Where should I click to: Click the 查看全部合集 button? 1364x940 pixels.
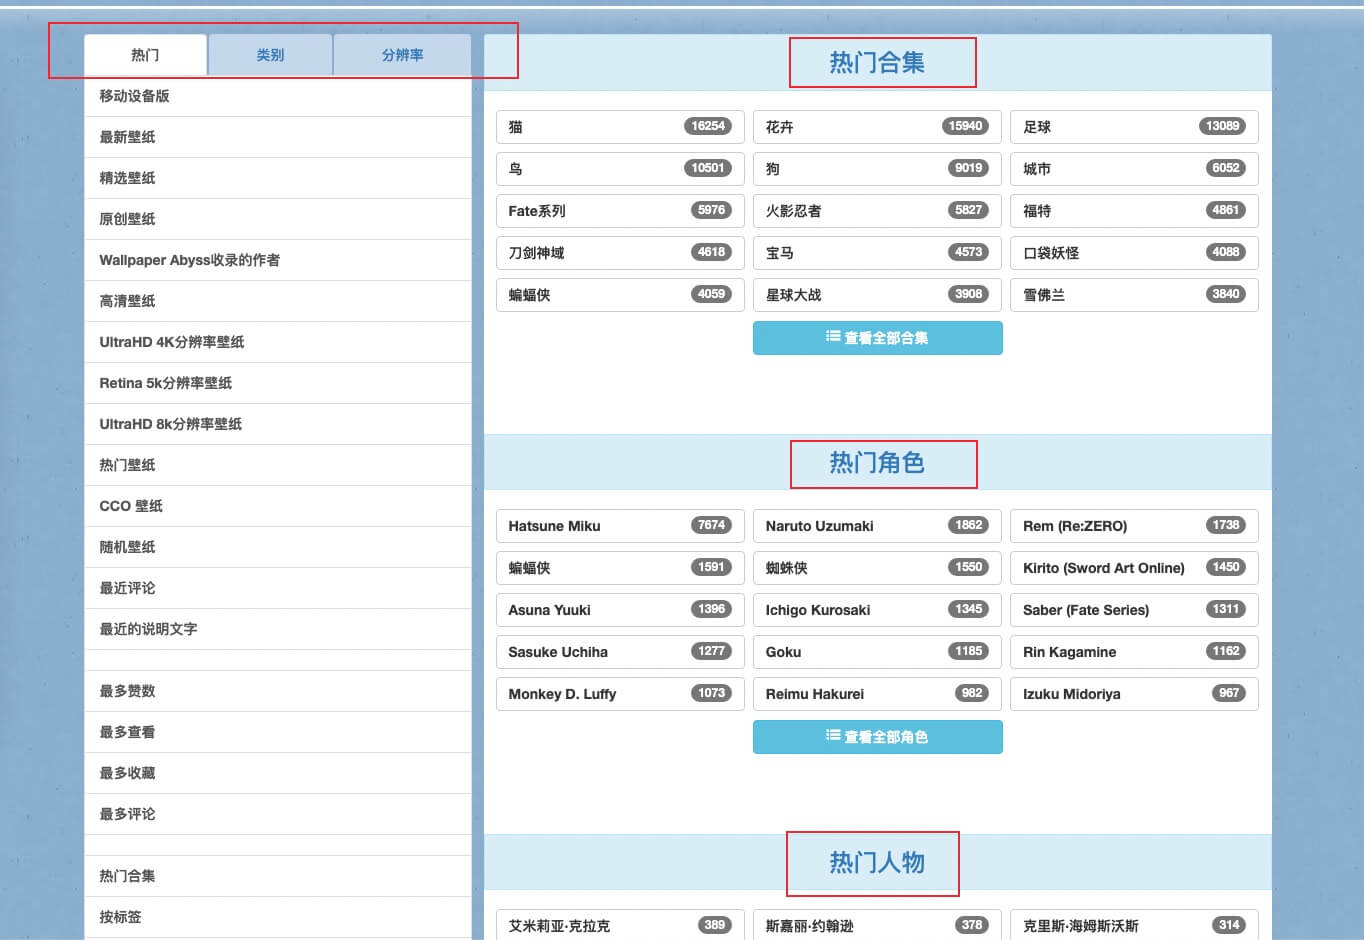[x=877, y=338]
